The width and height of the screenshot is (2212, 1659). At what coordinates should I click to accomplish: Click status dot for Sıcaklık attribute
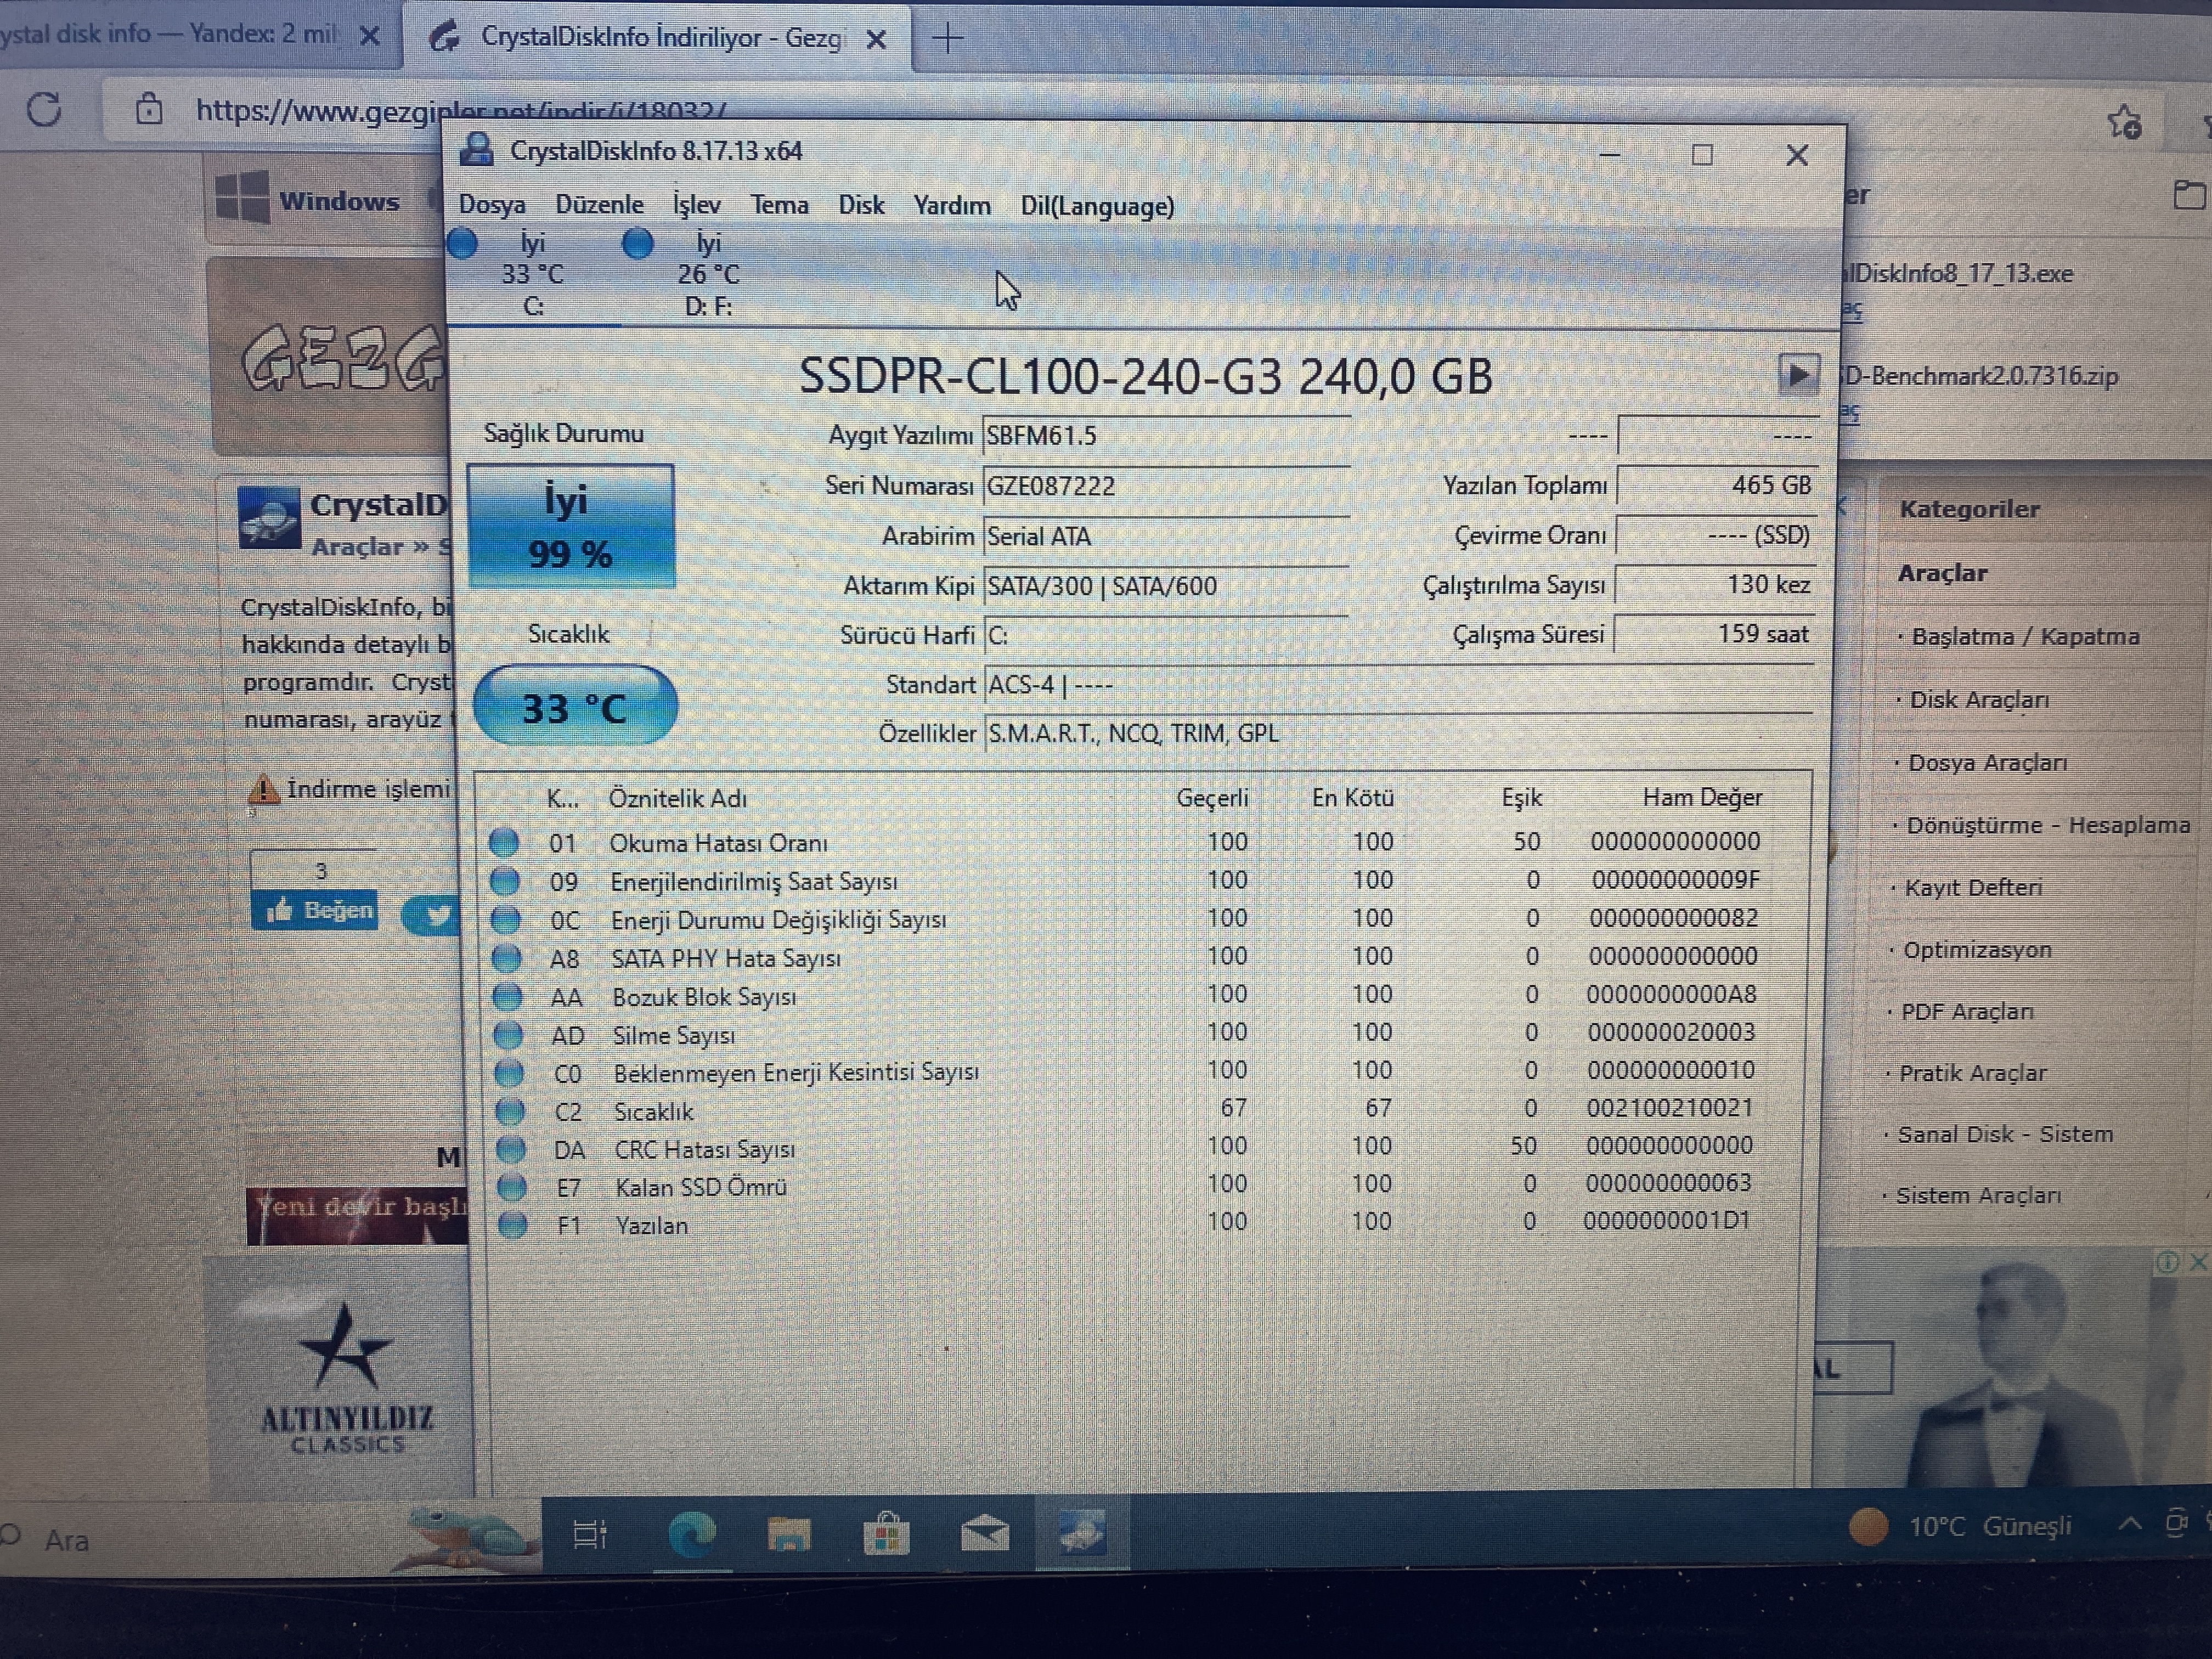point(510,1111)
